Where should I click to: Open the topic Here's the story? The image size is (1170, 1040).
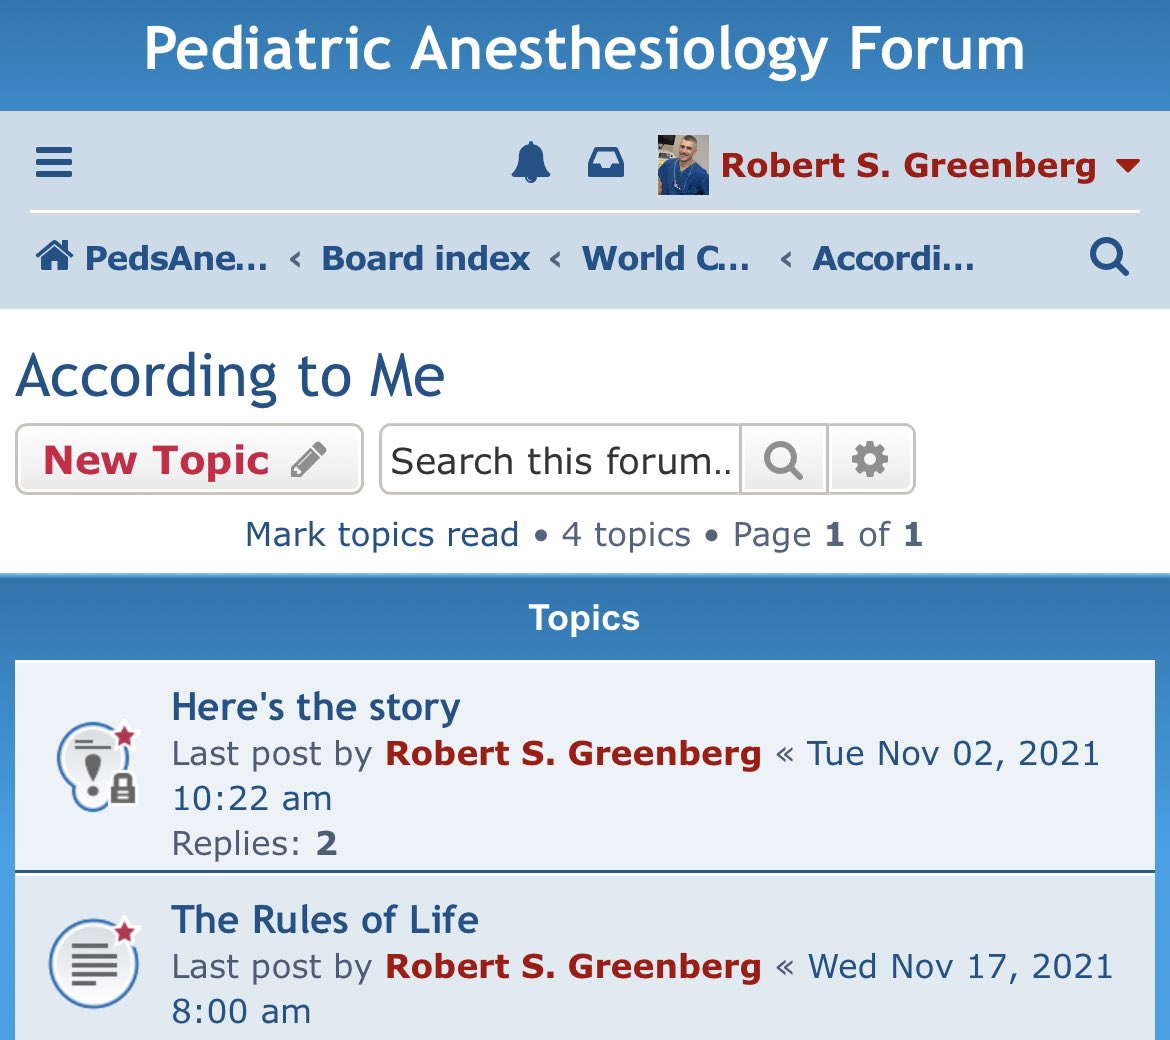pos(316,707)
